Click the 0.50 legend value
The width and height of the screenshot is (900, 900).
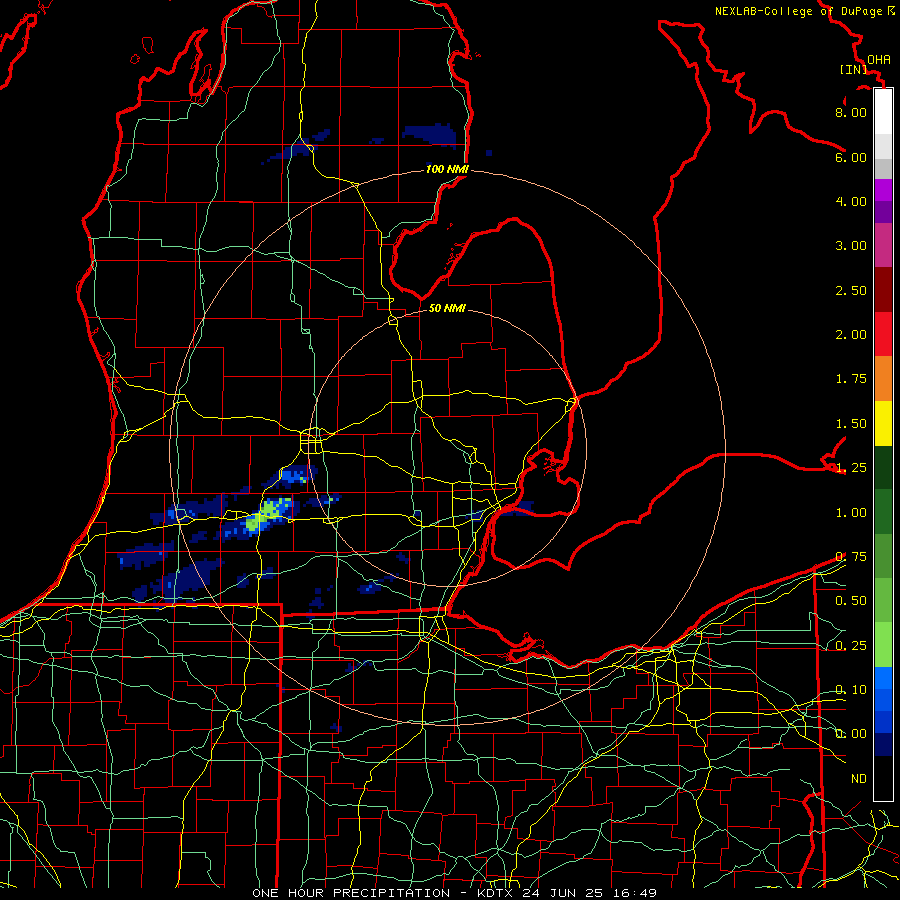pos(851,601)
